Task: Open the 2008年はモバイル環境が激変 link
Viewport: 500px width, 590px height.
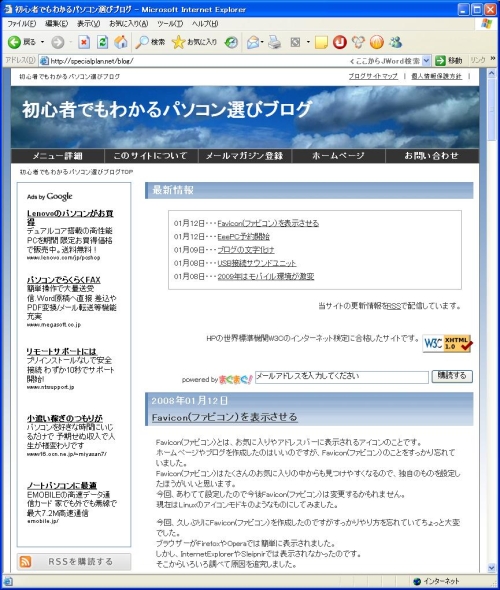Action: pyautogui.click(x=266, y=277)
